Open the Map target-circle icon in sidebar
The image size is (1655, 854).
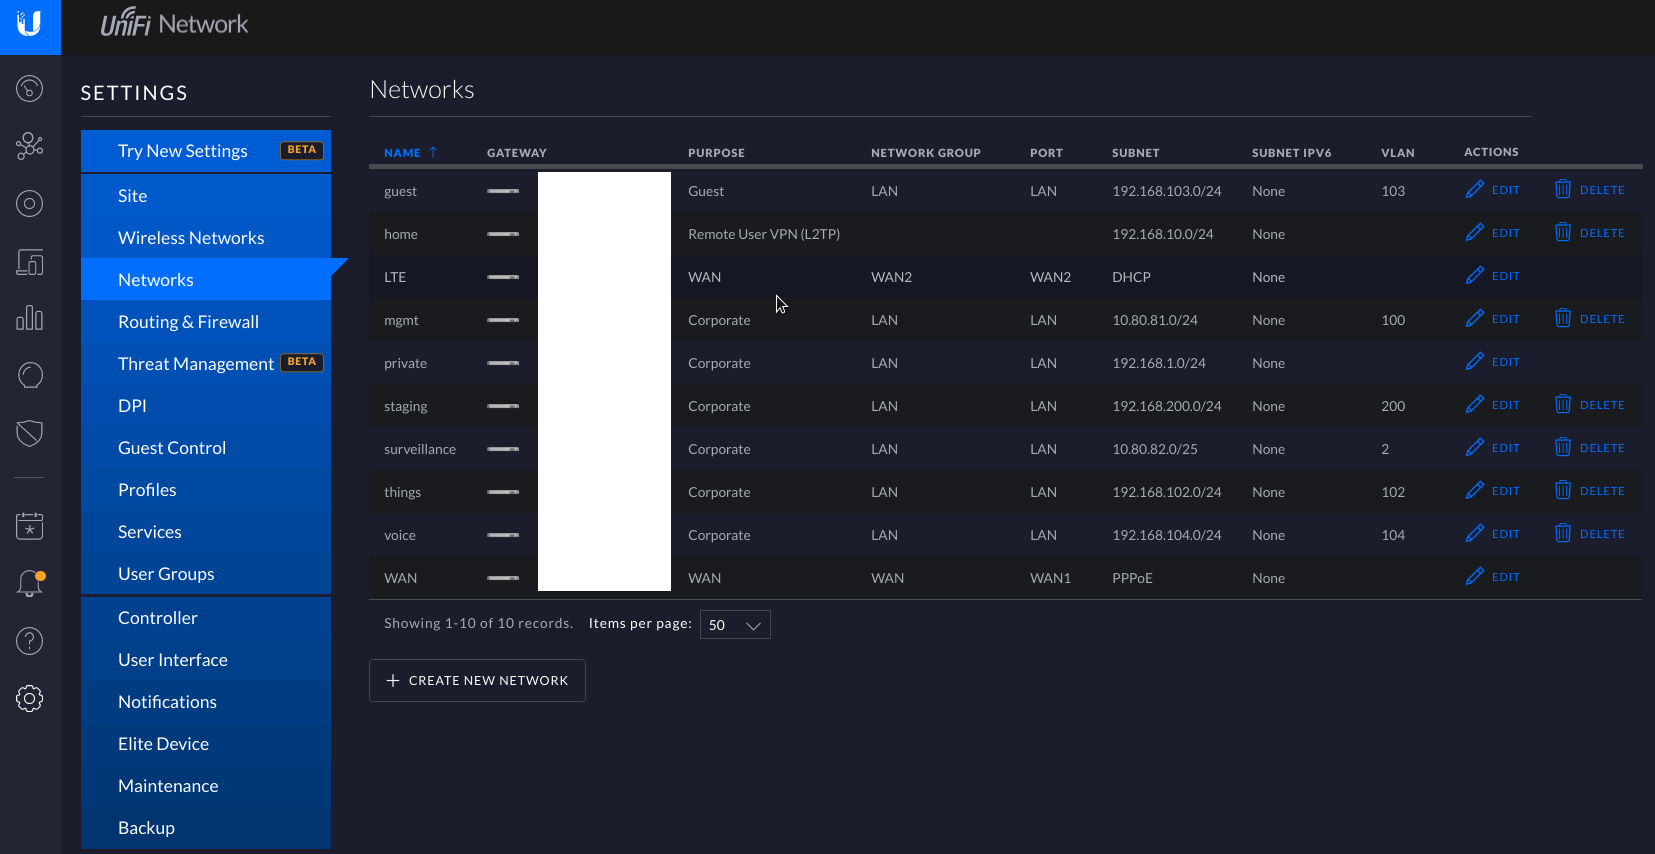point(30,204)
